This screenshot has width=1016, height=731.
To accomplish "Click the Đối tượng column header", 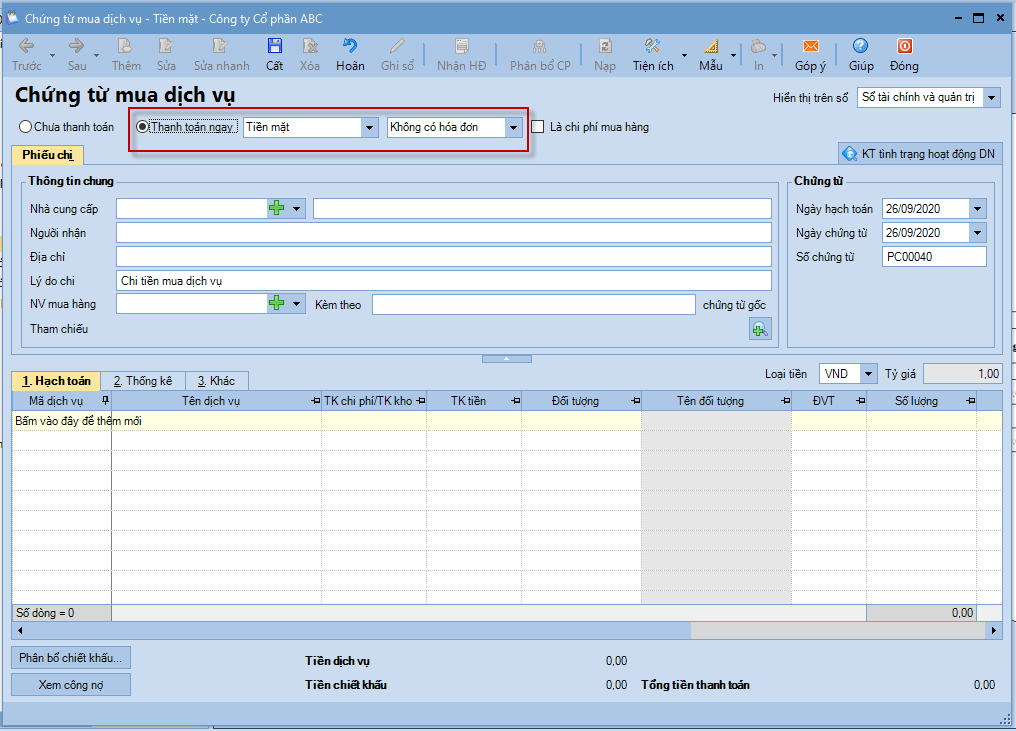I will (x=581, y=401).
